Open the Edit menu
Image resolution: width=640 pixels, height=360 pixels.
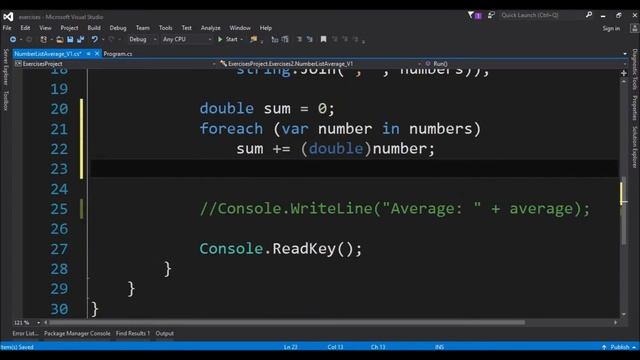tap(25, 28)
